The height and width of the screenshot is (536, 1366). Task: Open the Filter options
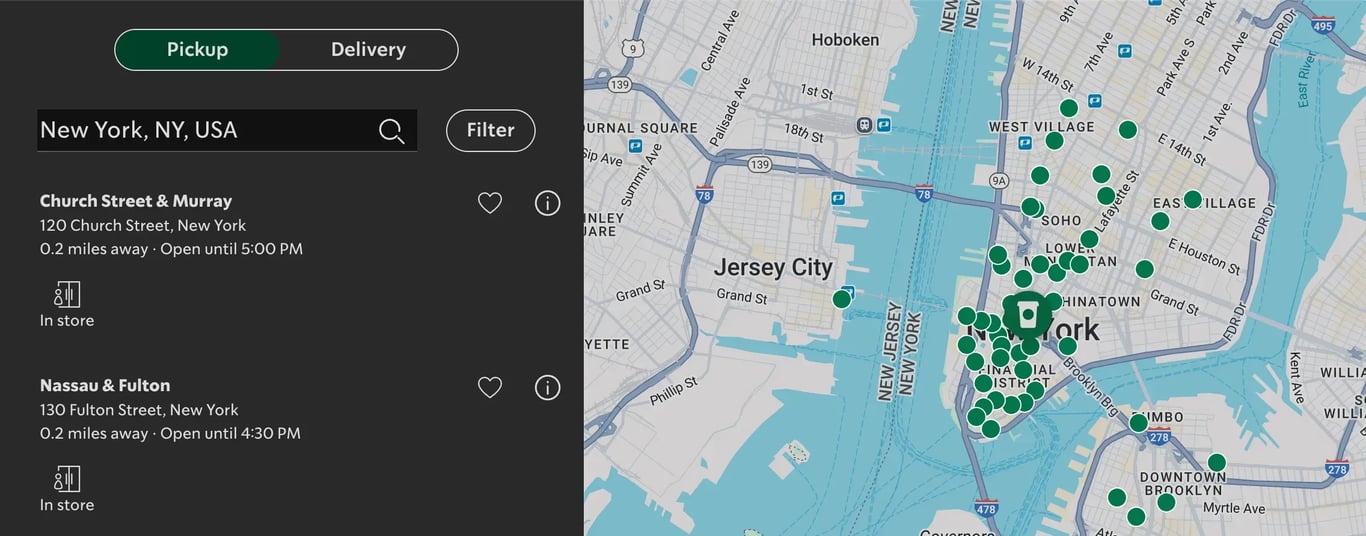(490, 130)
